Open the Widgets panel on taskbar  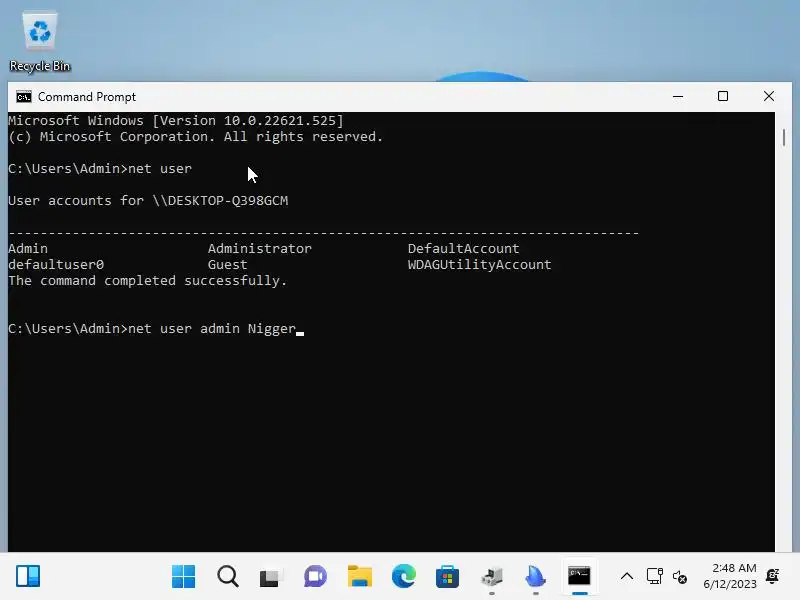point(28,577)
